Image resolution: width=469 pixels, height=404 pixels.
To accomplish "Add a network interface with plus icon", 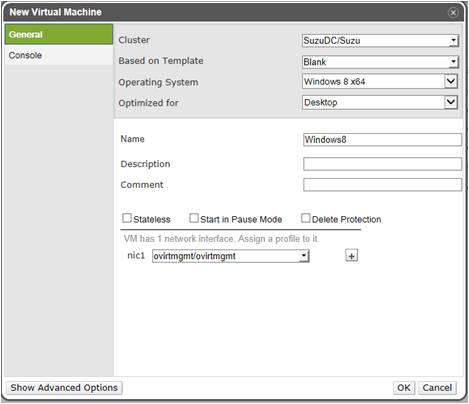I will [351, 256].
